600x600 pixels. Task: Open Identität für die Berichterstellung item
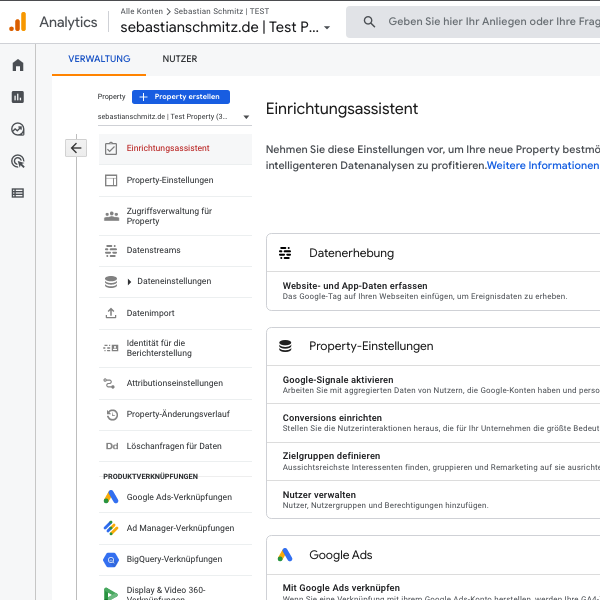[175, 348]
